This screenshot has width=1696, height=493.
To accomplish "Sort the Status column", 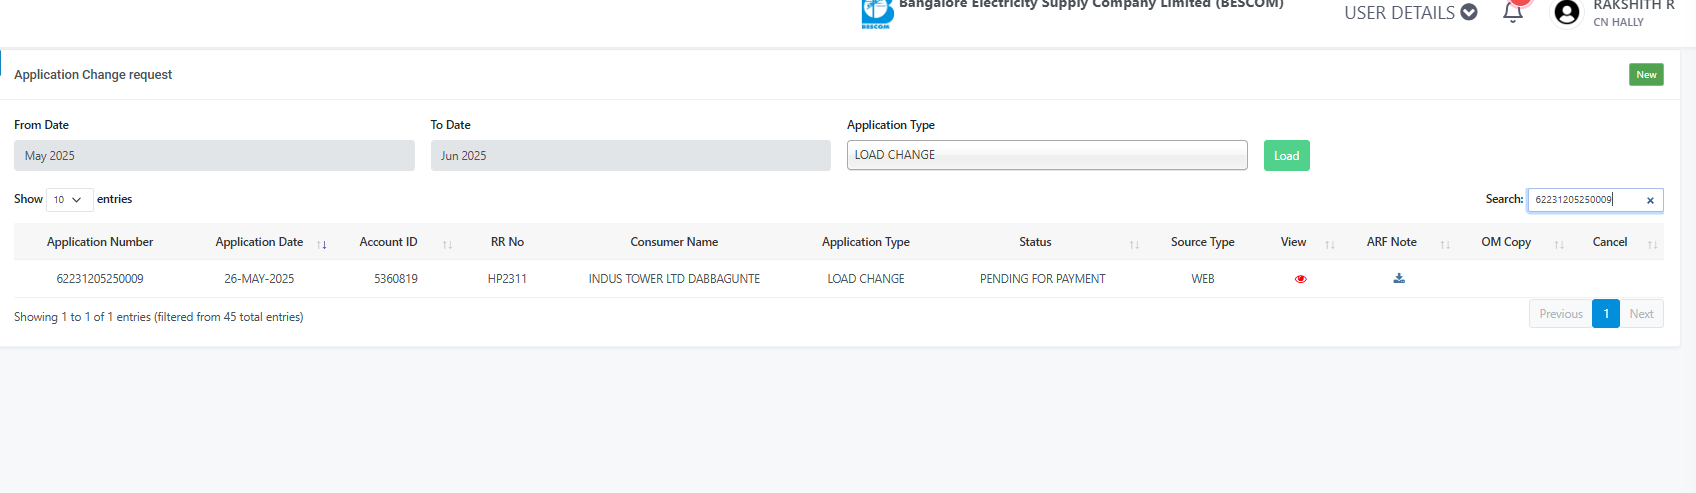I will (1134, 244).
